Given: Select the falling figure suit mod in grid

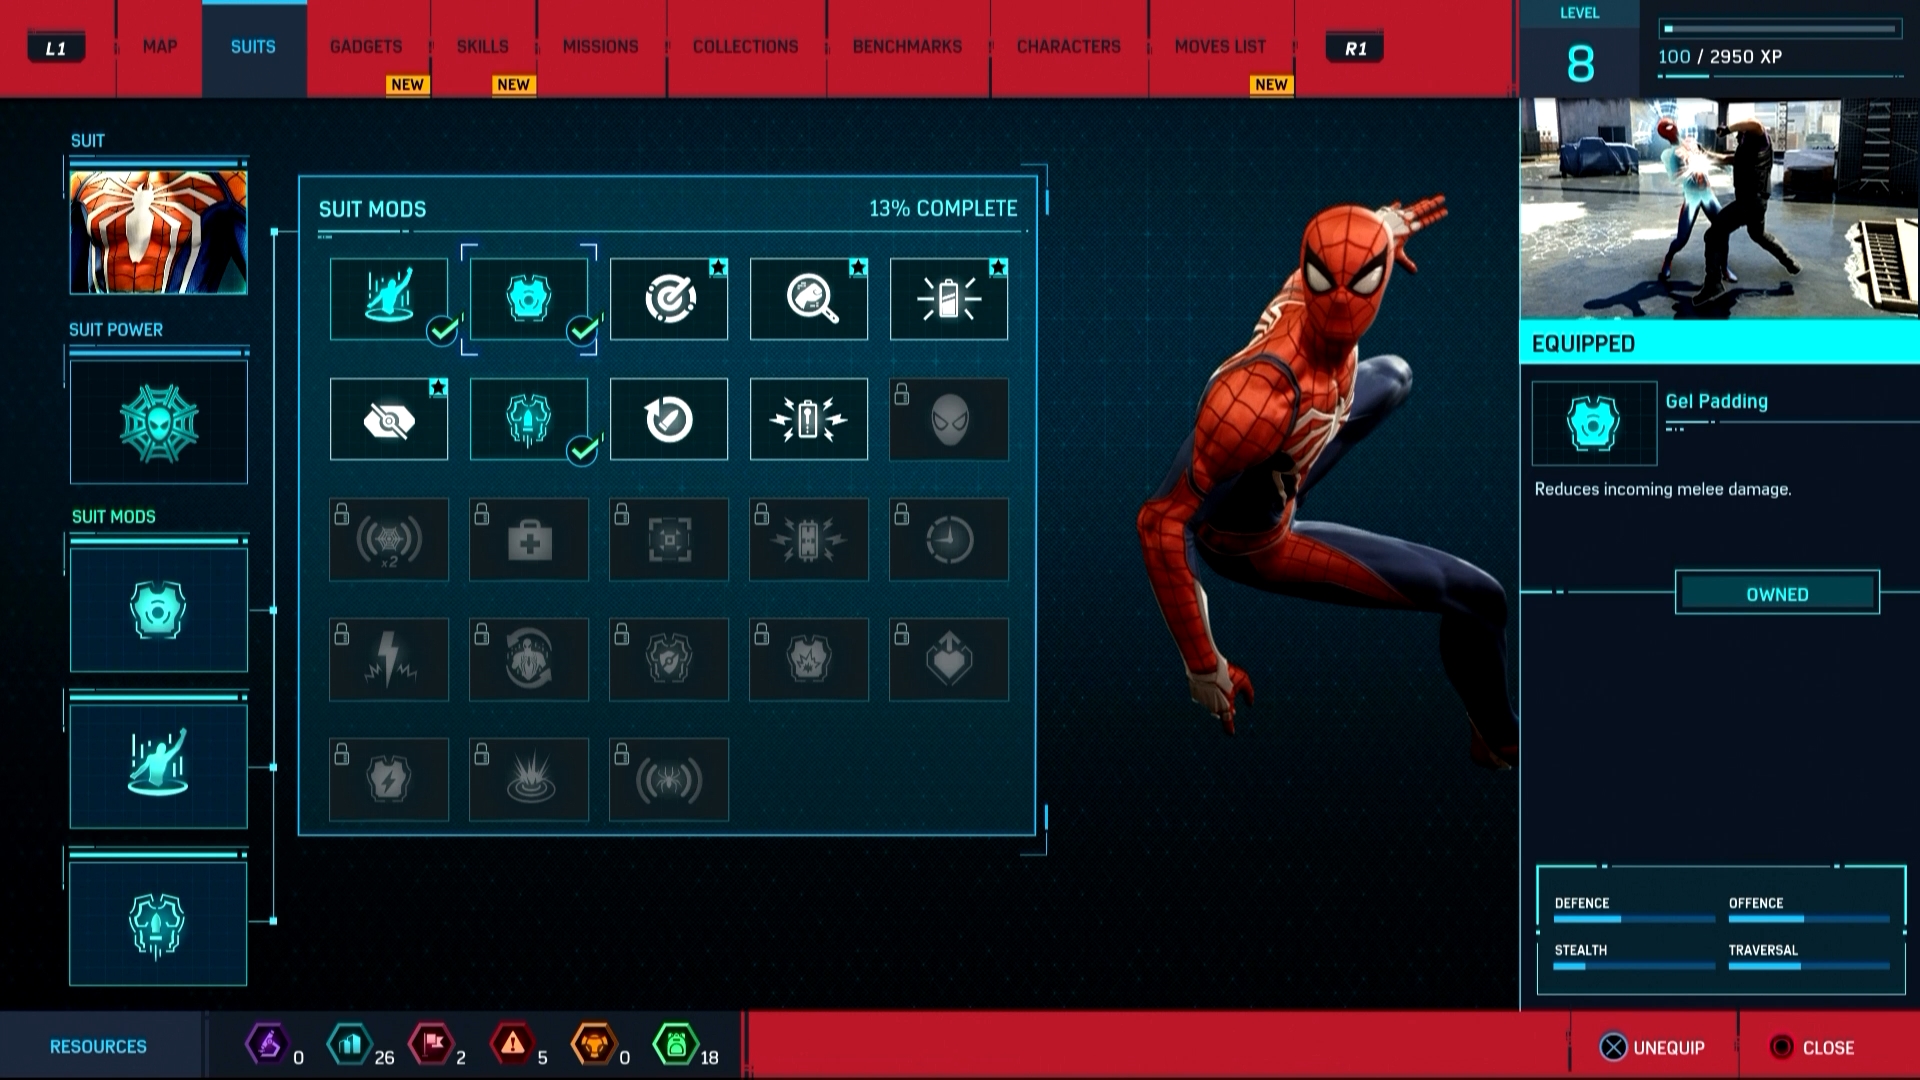Looking at the screenshot, I should [389, 299].
